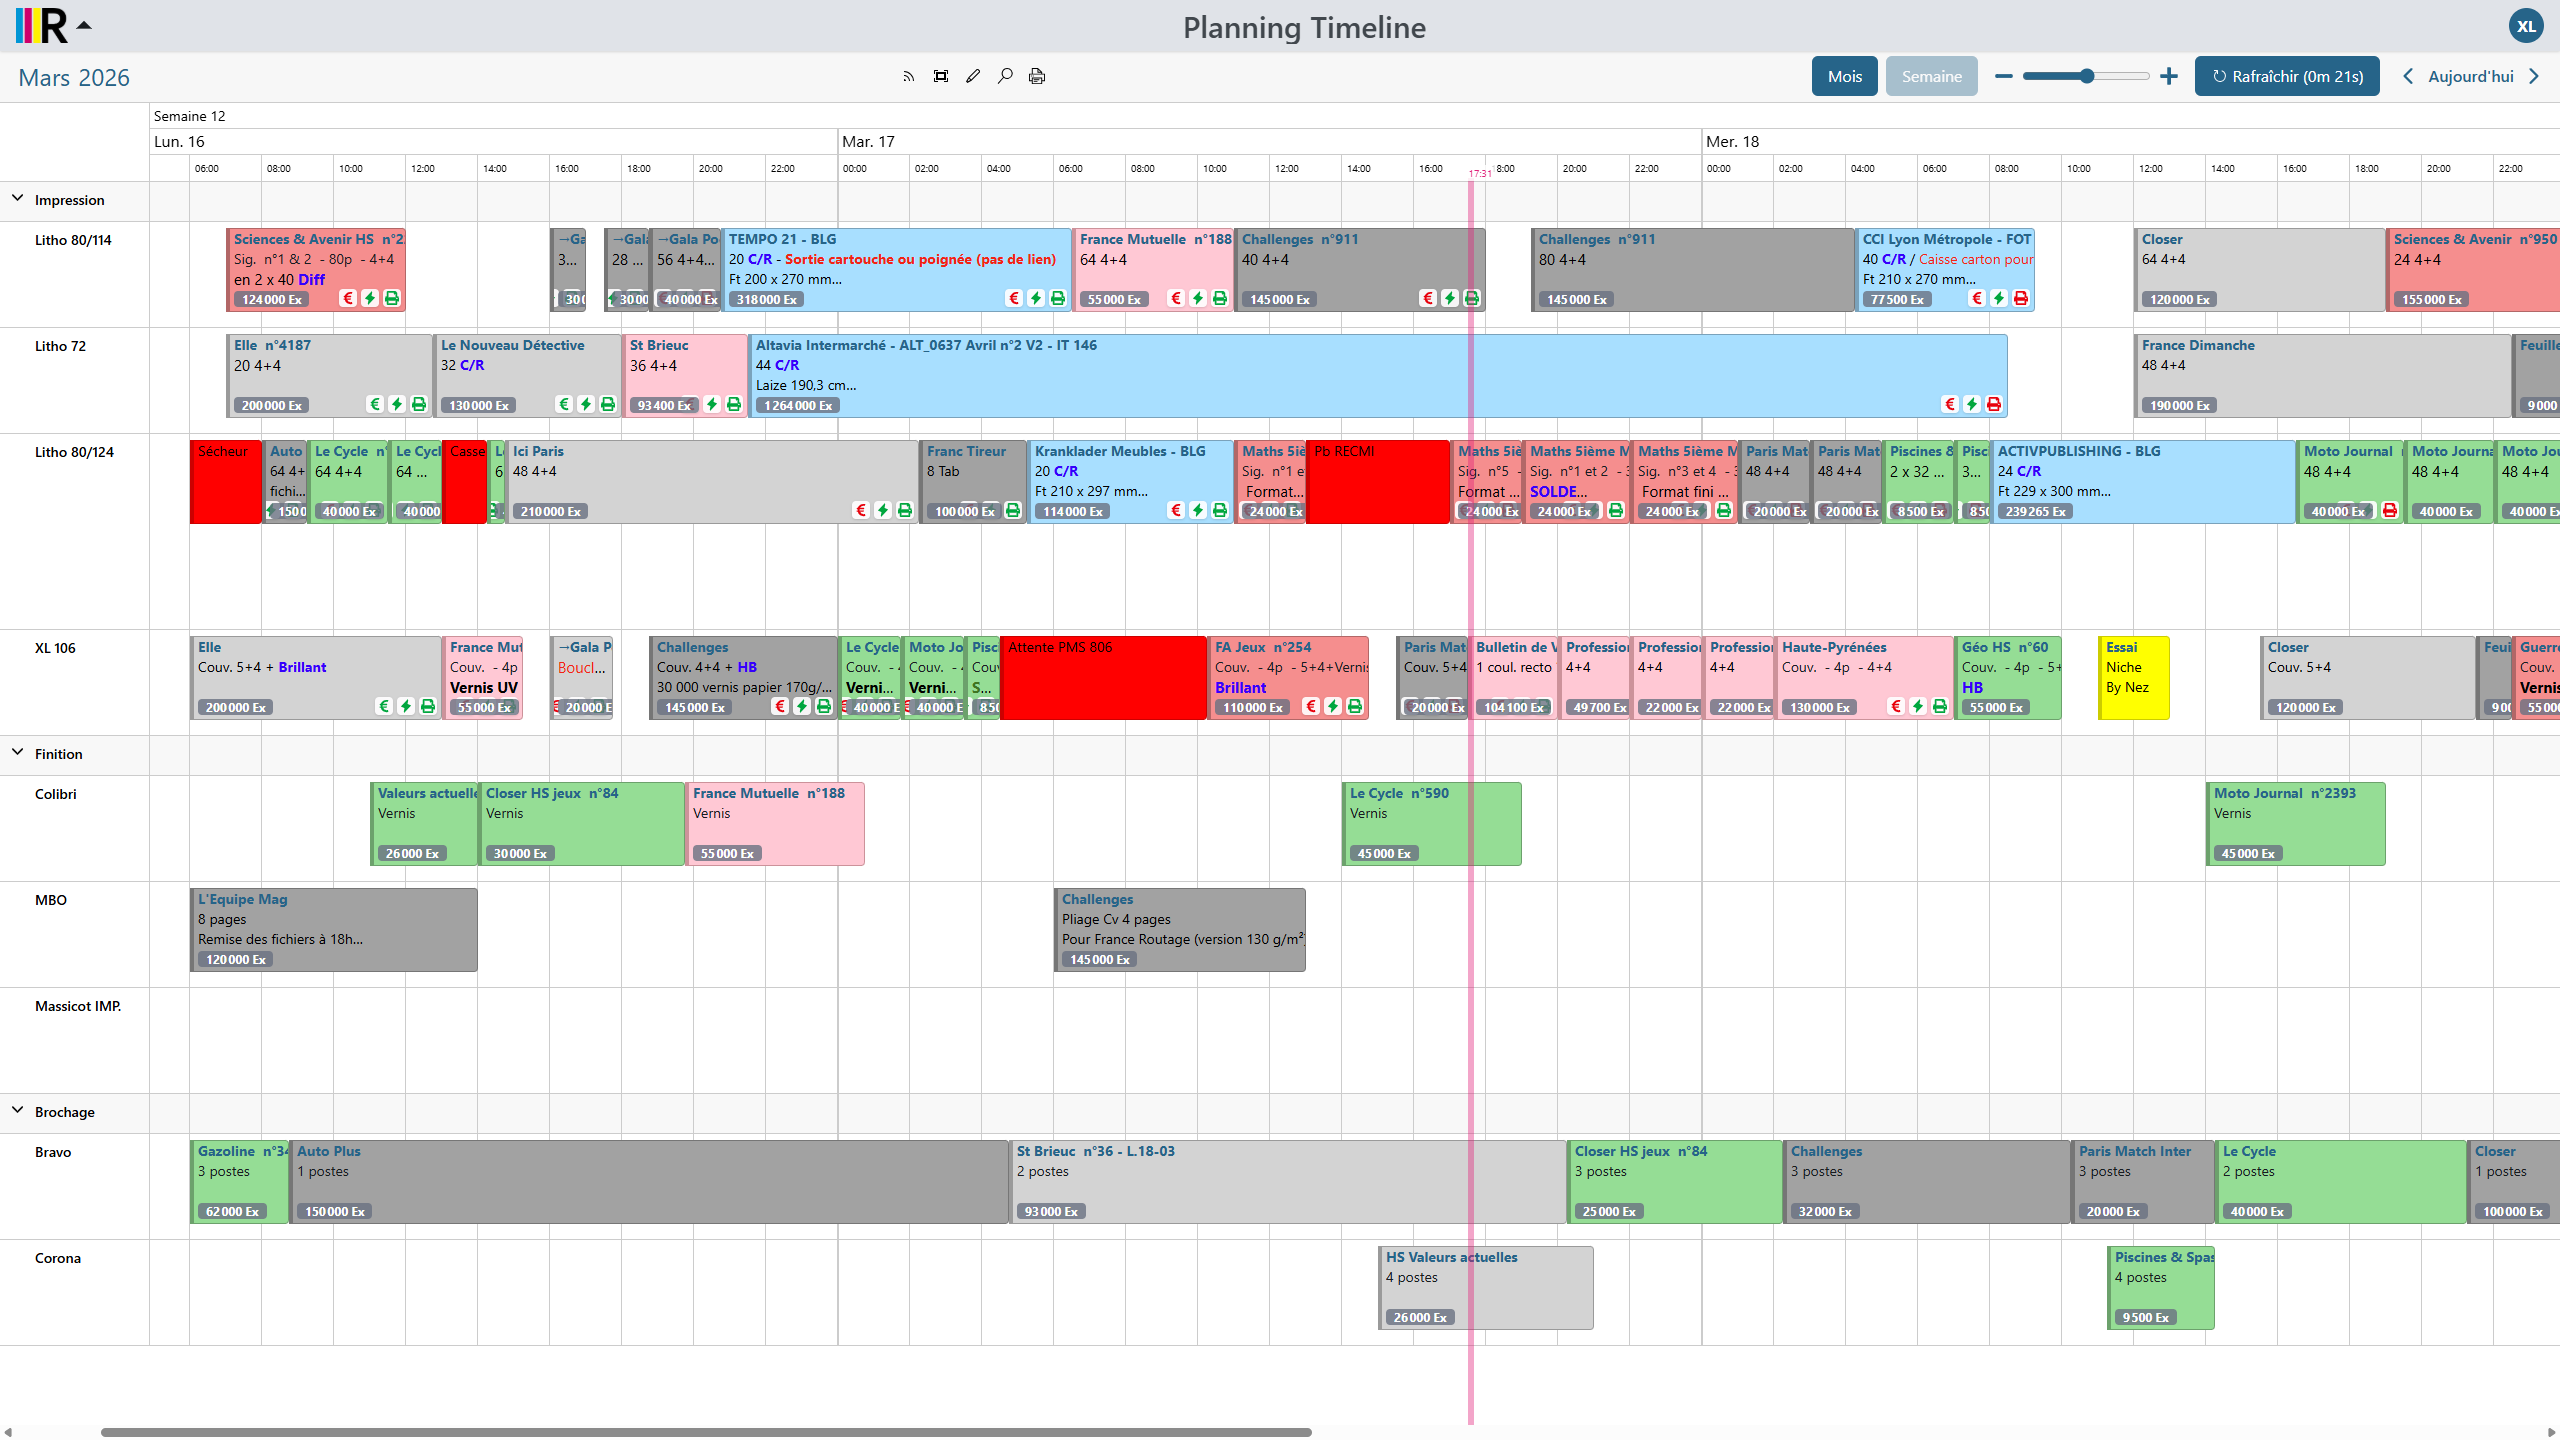Screen dimensions: 2560x1440
Task: Open the logo dropdown arrow top left
Action: 84,24
